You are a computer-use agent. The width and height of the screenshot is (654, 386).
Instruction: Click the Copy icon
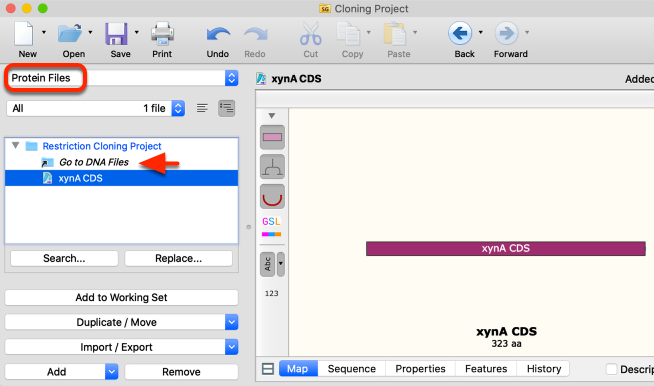(348, 33)
